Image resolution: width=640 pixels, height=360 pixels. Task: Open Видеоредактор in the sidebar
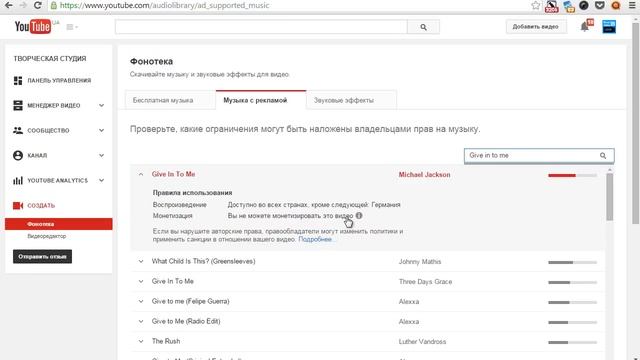pyautogui.click(x=47, y=236)
